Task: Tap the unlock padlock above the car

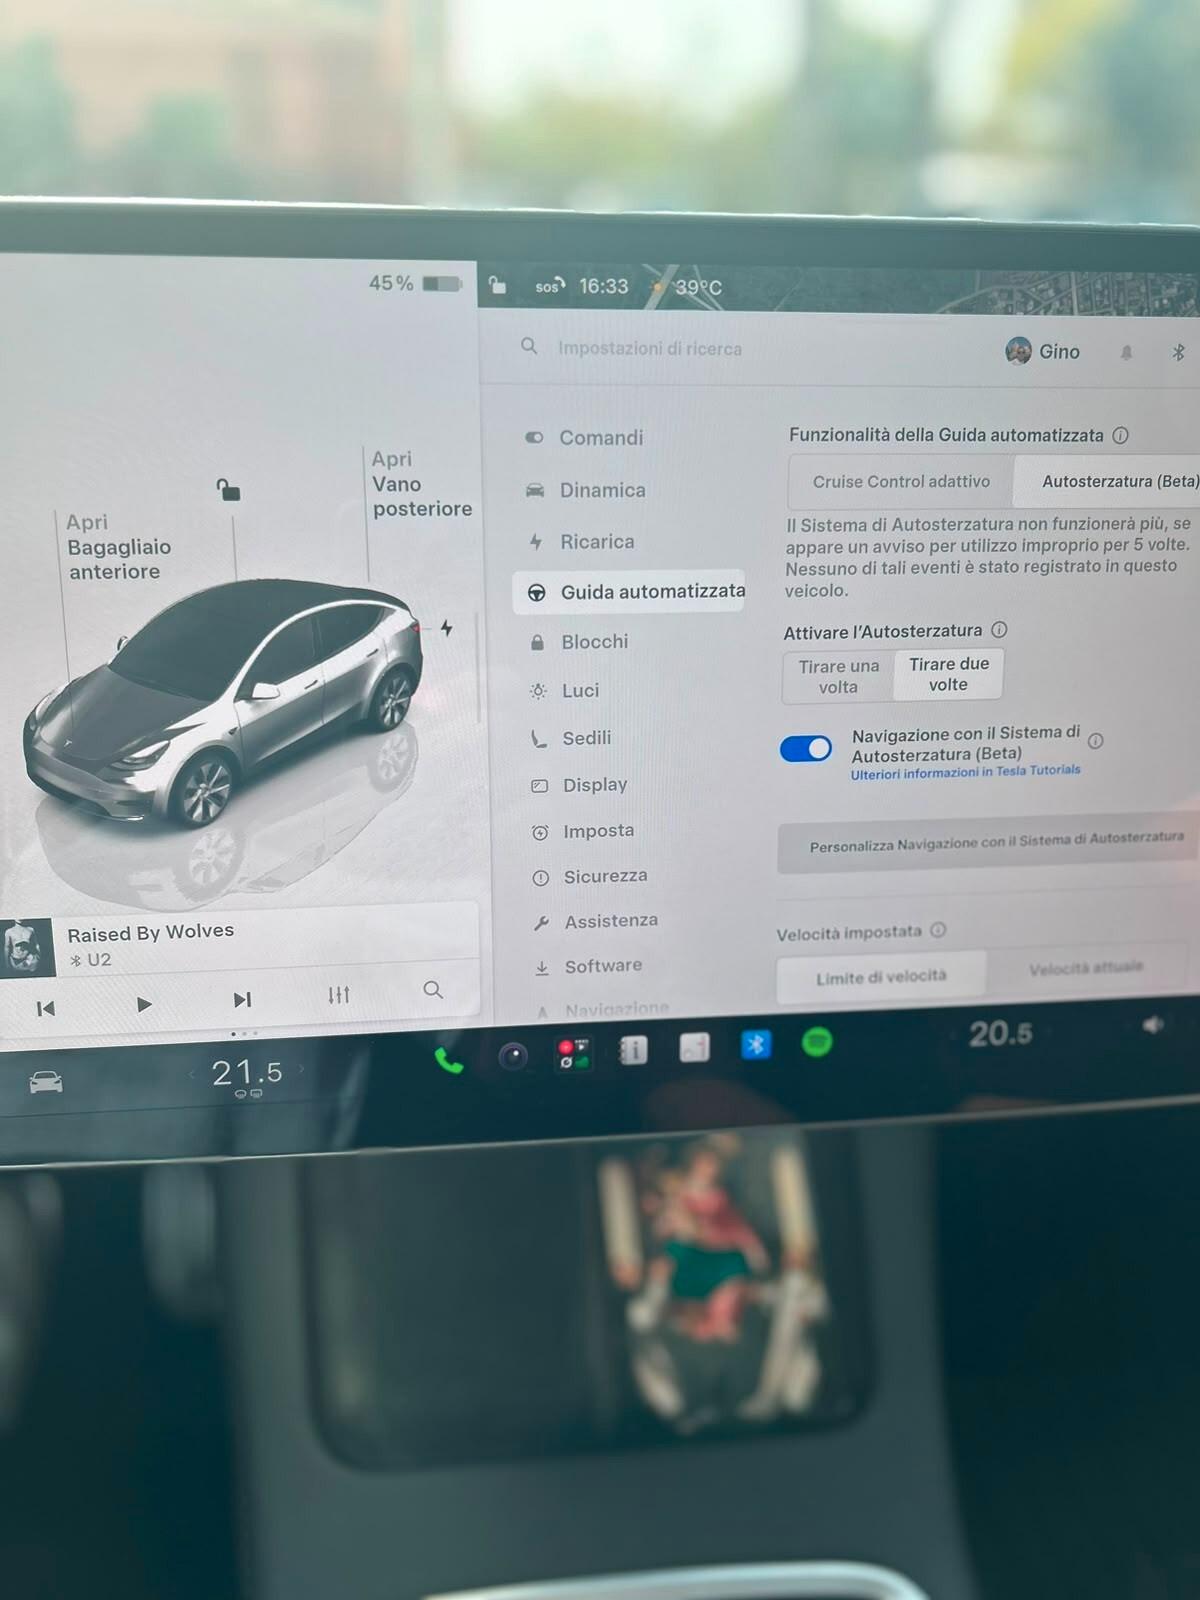Action: [229, 489]
